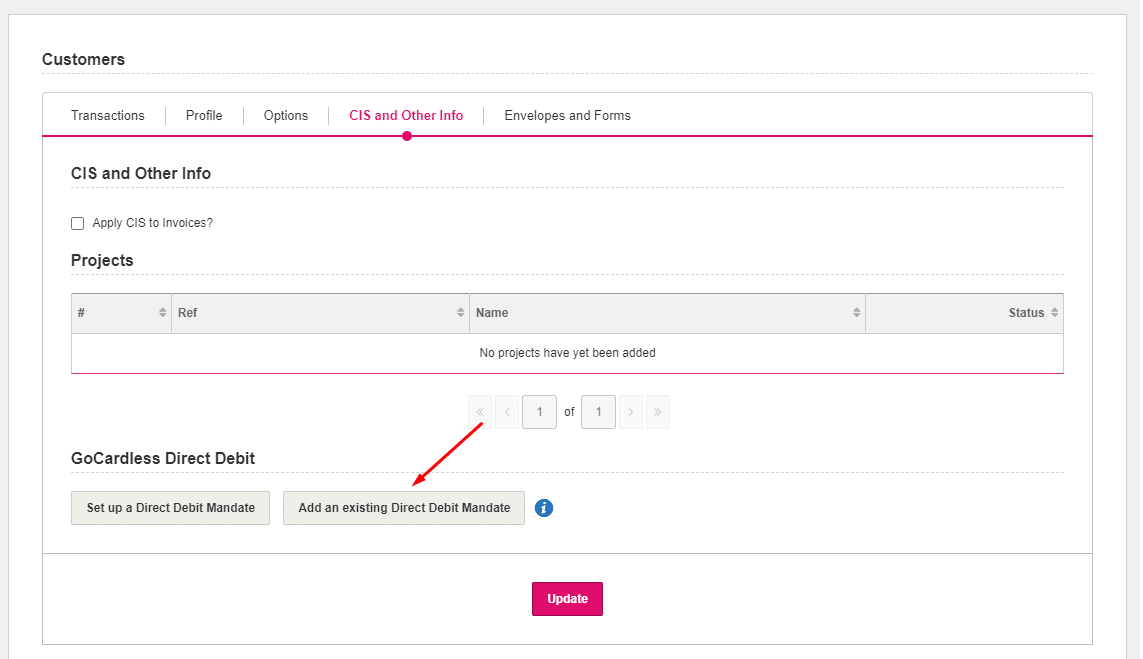Click the current page number field
1143x659 pixels.
539,412
